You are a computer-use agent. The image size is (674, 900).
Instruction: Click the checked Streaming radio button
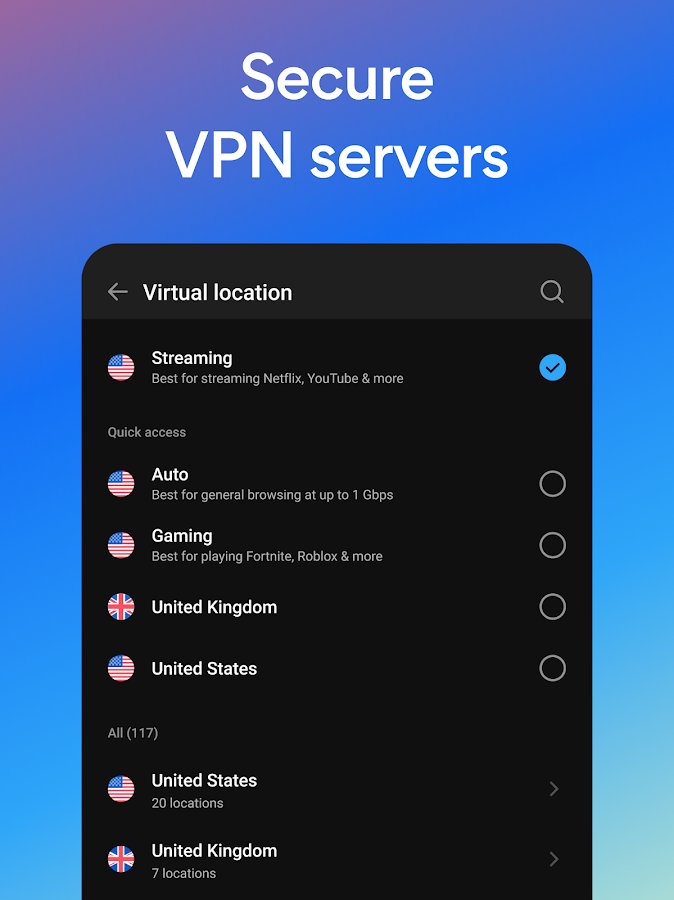pyautogui.click(x=552, y=367)
